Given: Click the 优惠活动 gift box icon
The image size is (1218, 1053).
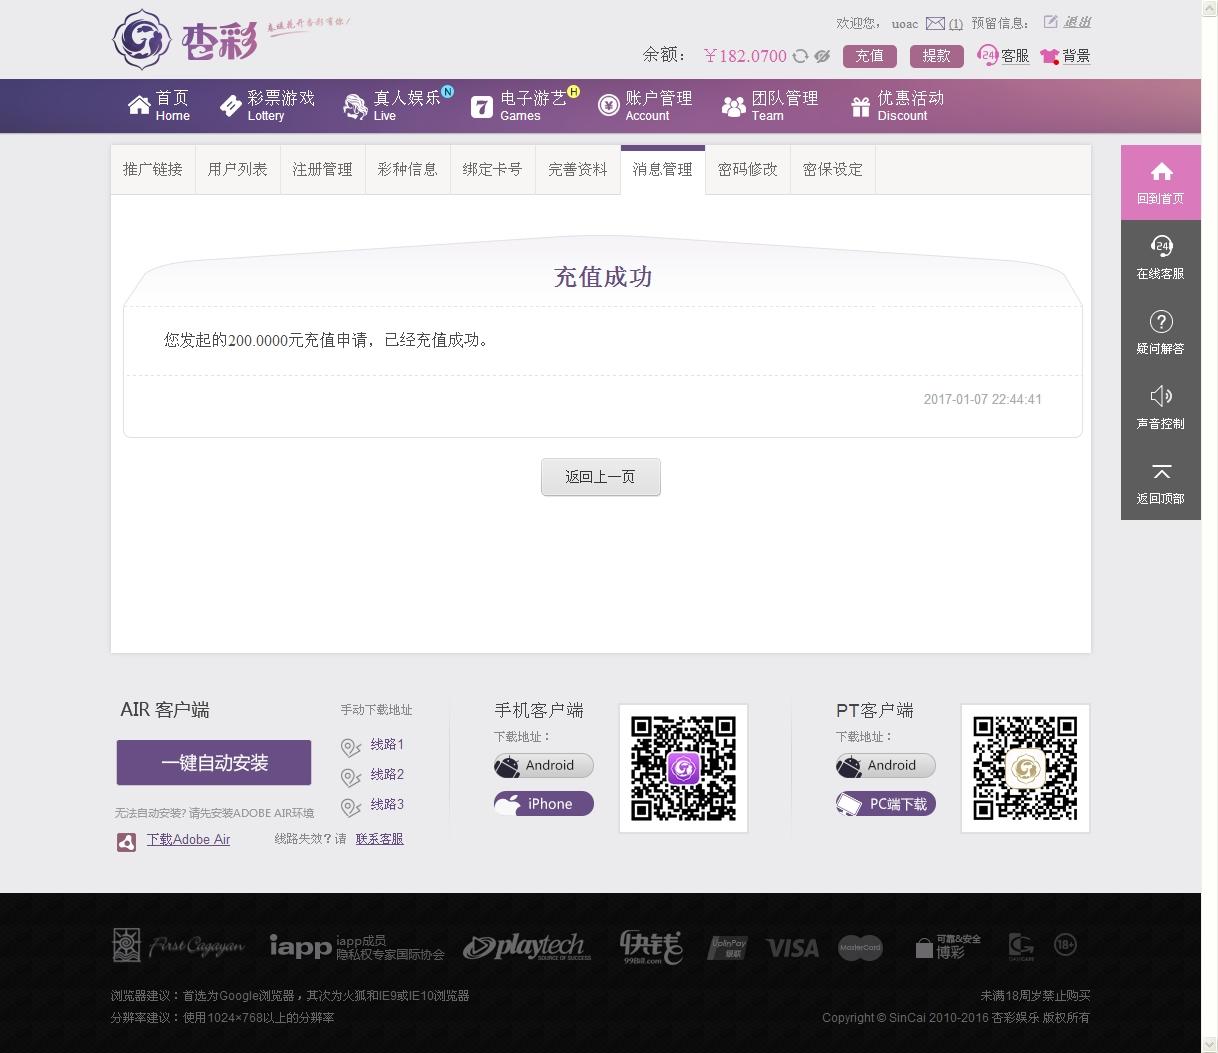Looking at the screenshot, I should coord(861,106).
